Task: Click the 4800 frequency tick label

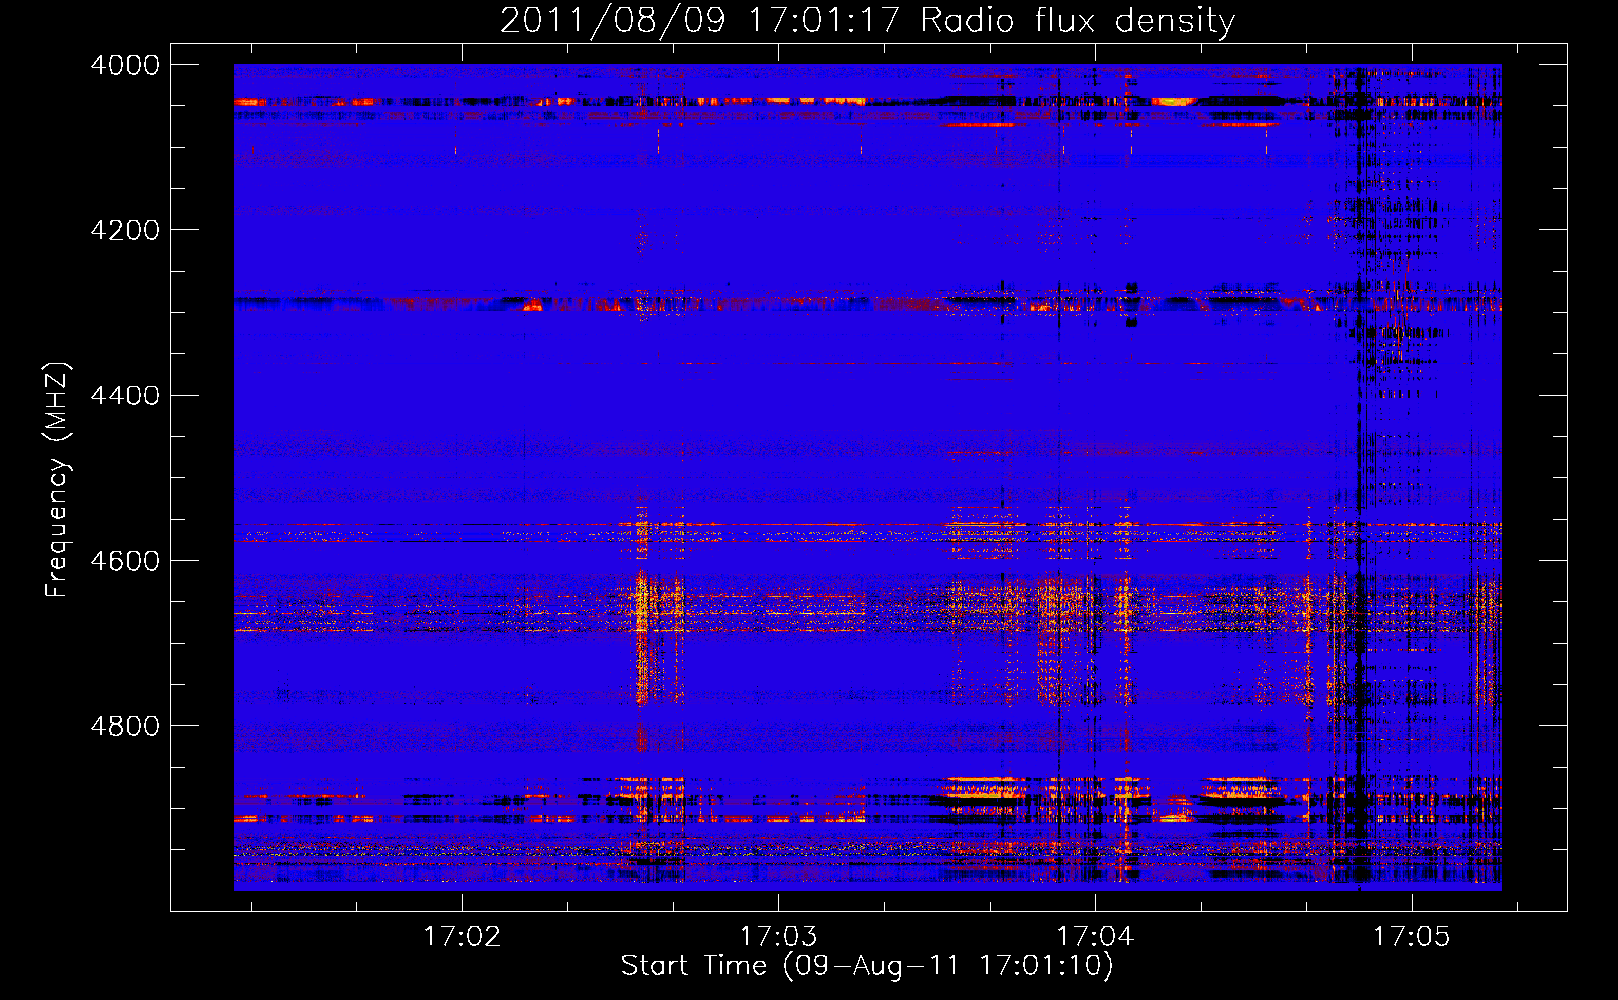Action: pos(125,726)
